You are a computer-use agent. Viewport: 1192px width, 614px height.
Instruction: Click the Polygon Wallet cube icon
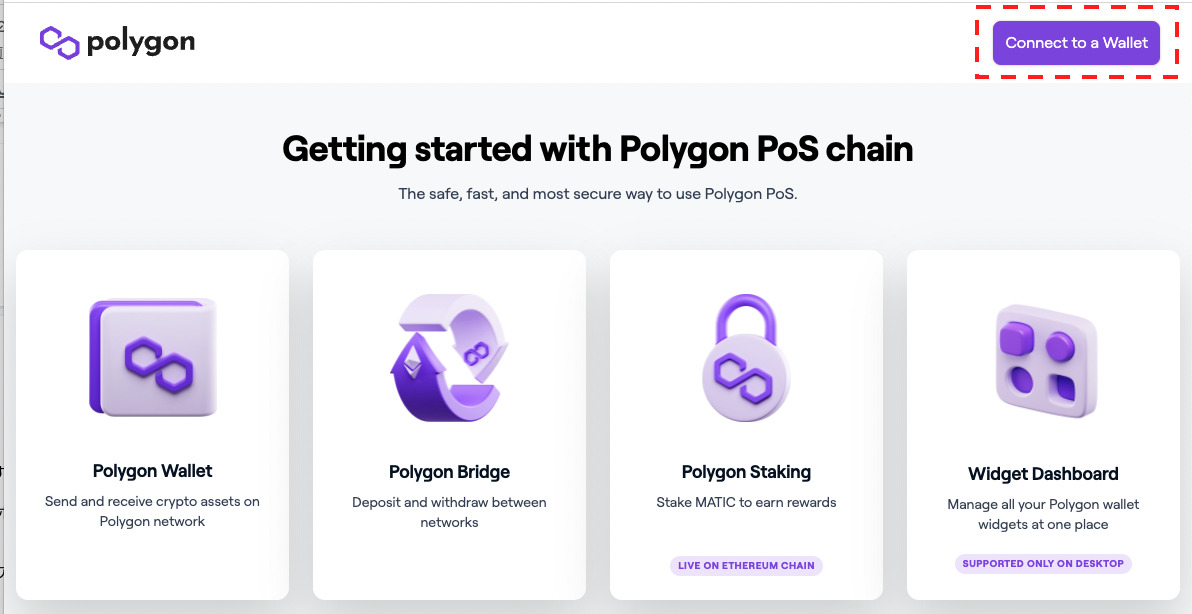(153, 357)
